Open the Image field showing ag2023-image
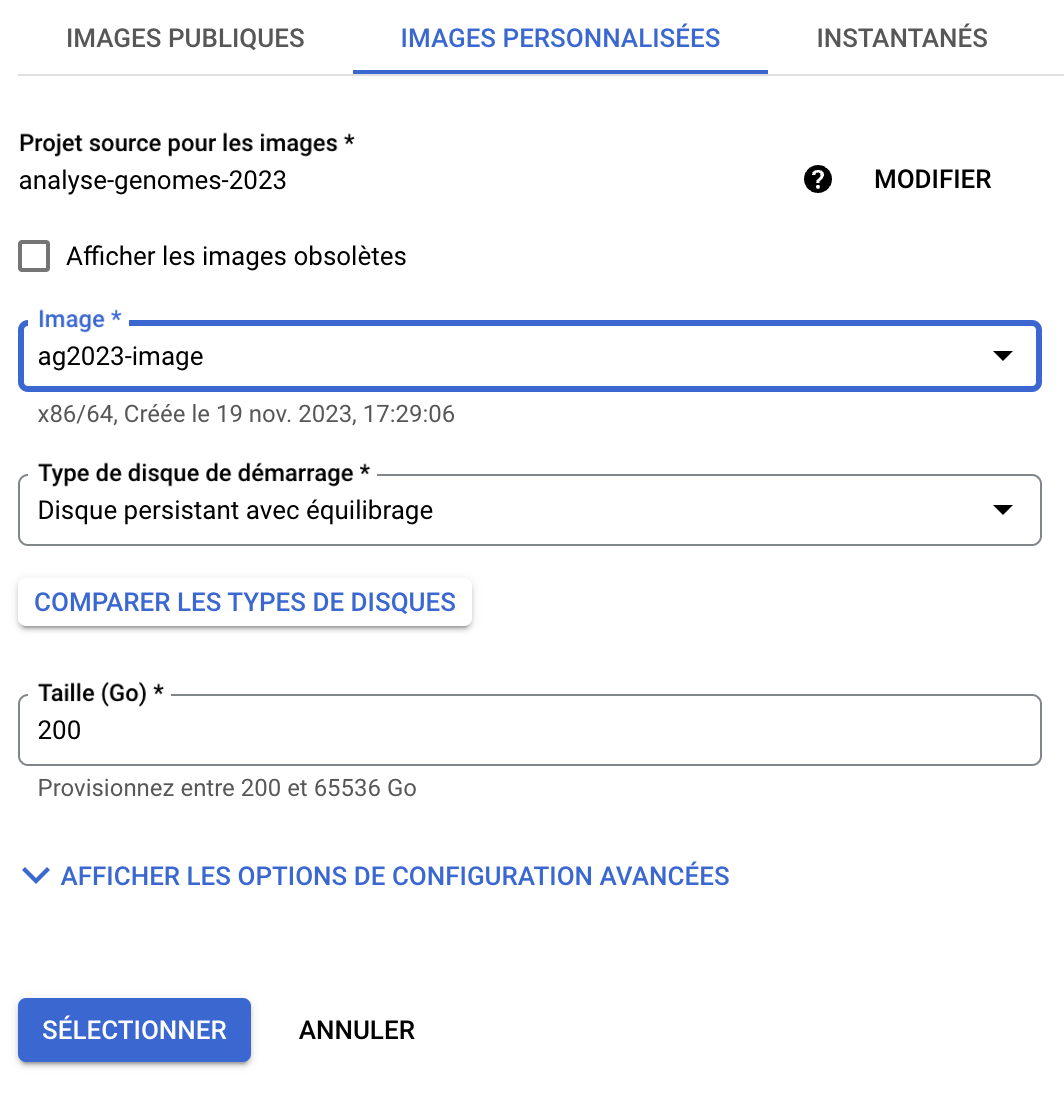 click(500, 356)
